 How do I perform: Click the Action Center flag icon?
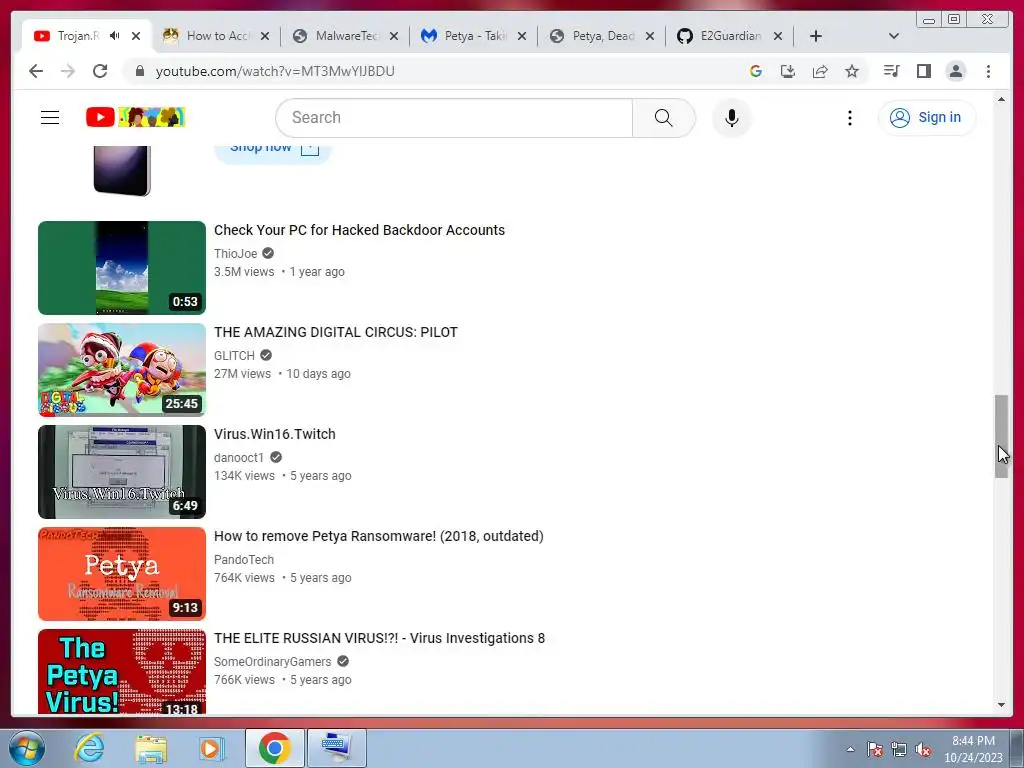[874, 749]
